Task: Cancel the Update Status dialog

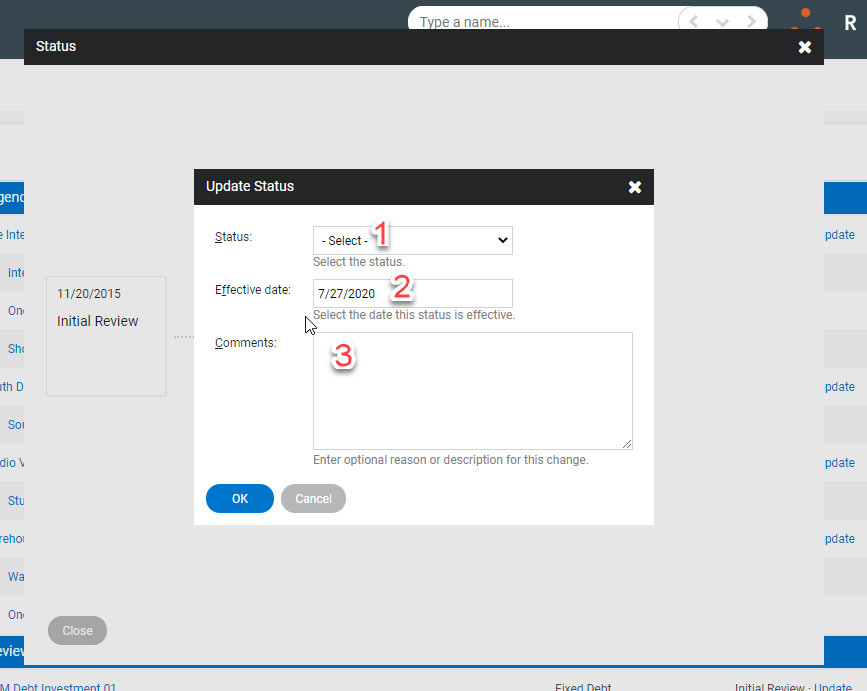Action: (x=313, y=499)
